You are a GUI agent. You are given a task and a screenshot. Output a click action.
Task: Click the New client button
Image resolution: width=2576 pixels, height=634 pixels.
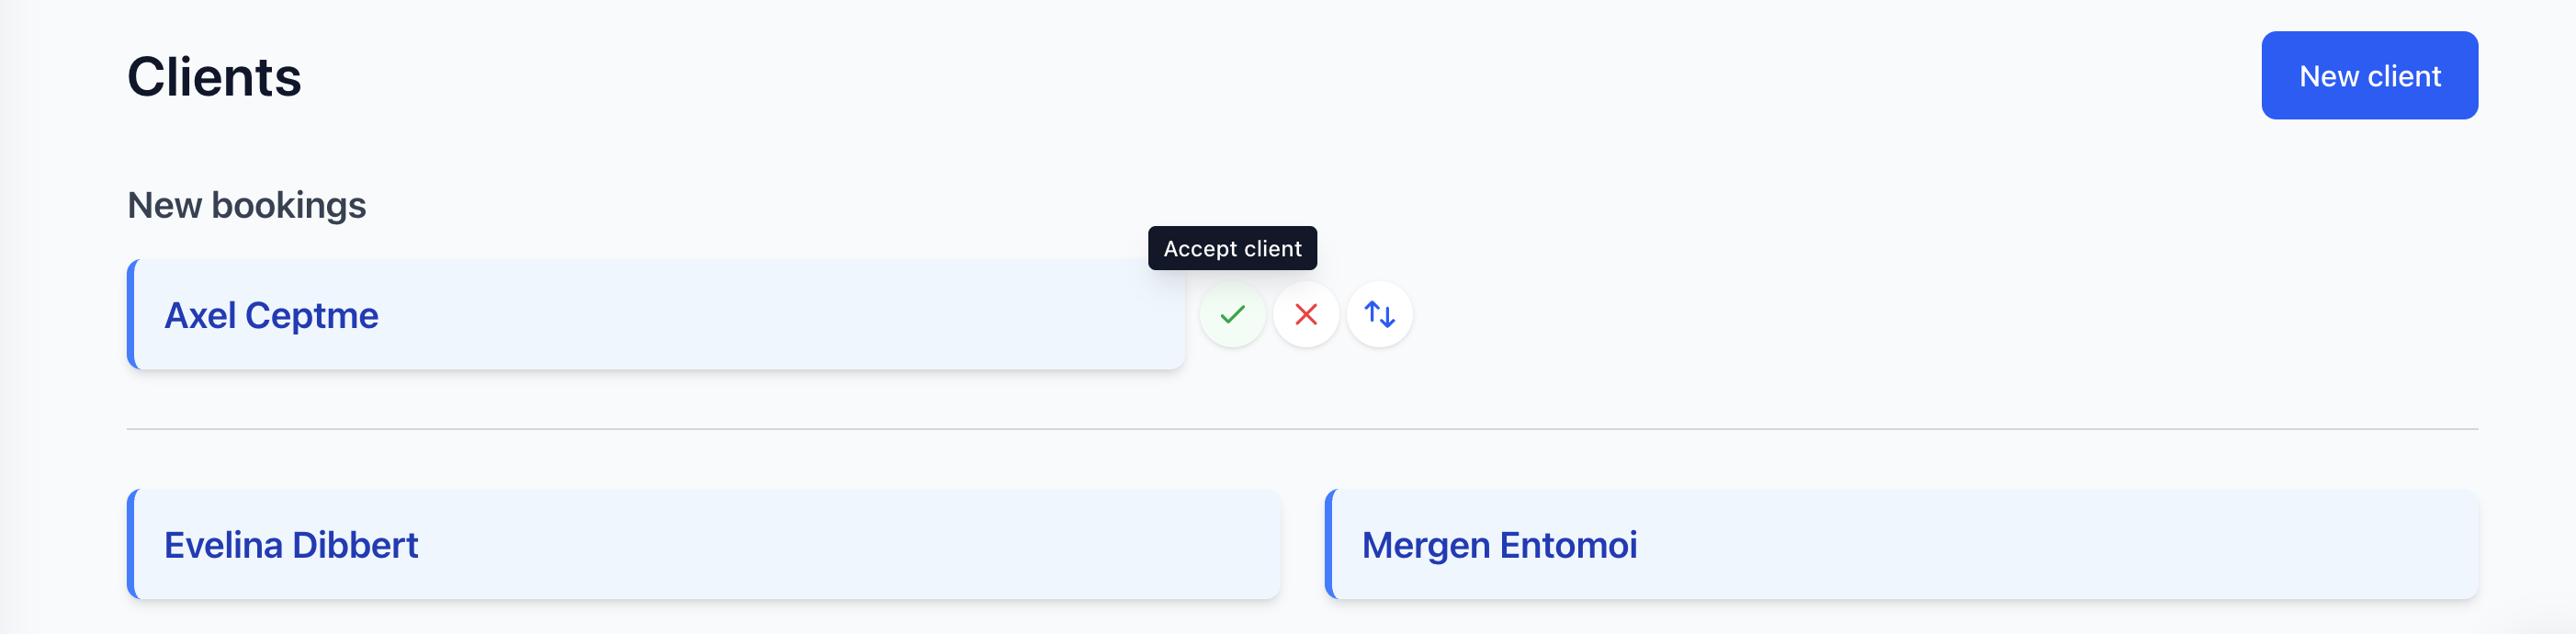(x=2369, y=75)
